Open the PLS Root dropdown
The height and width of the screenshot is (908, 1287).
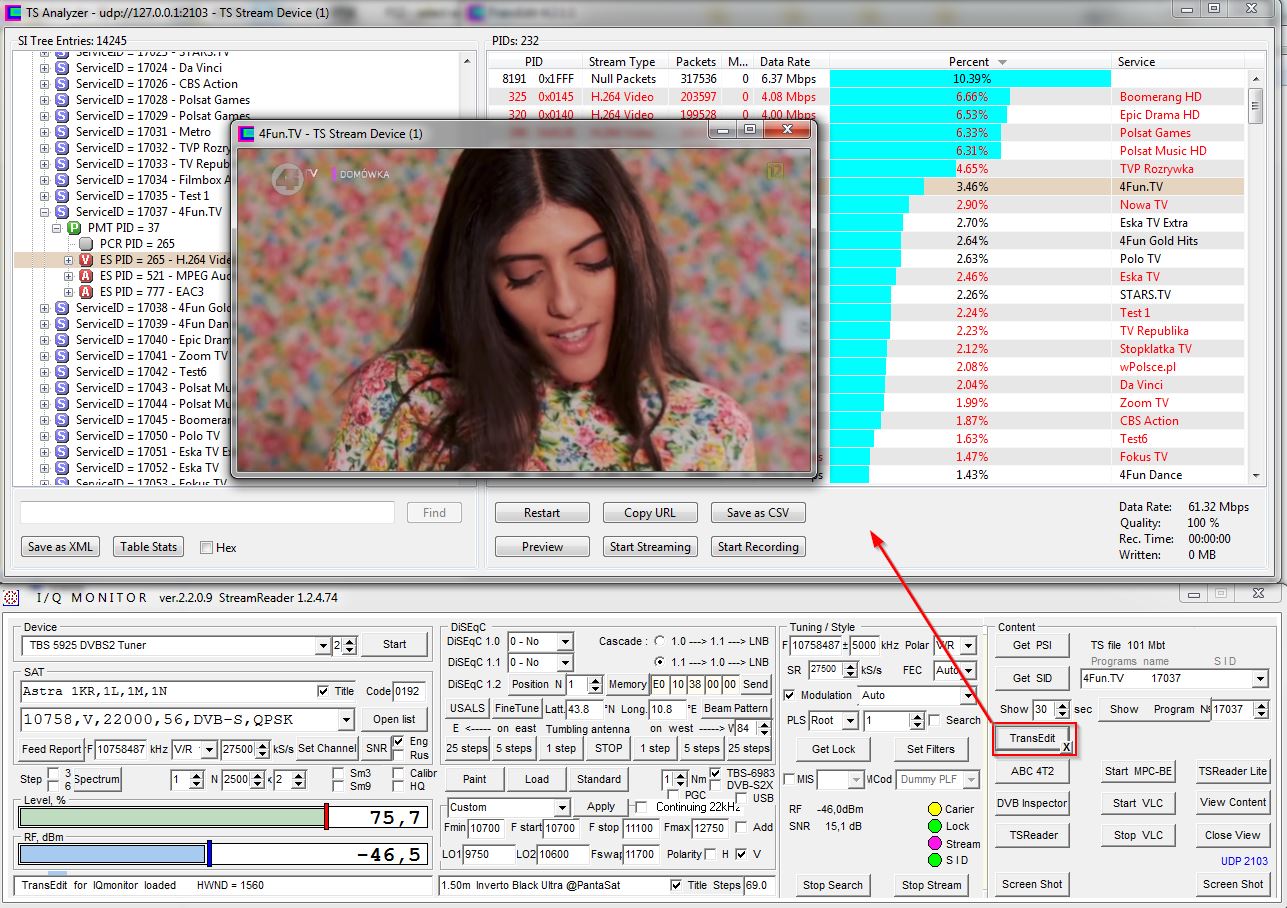click(x=850, y=720)
